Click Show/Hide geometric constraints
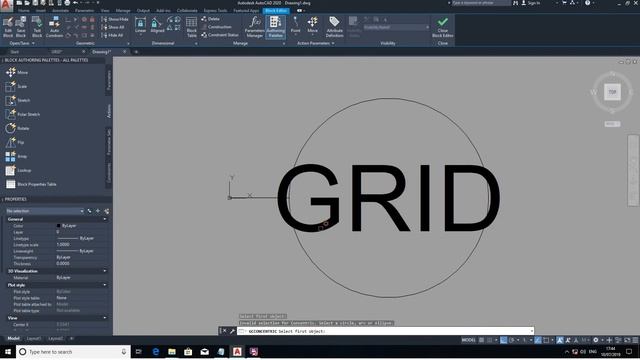 [x=115, y=19]
